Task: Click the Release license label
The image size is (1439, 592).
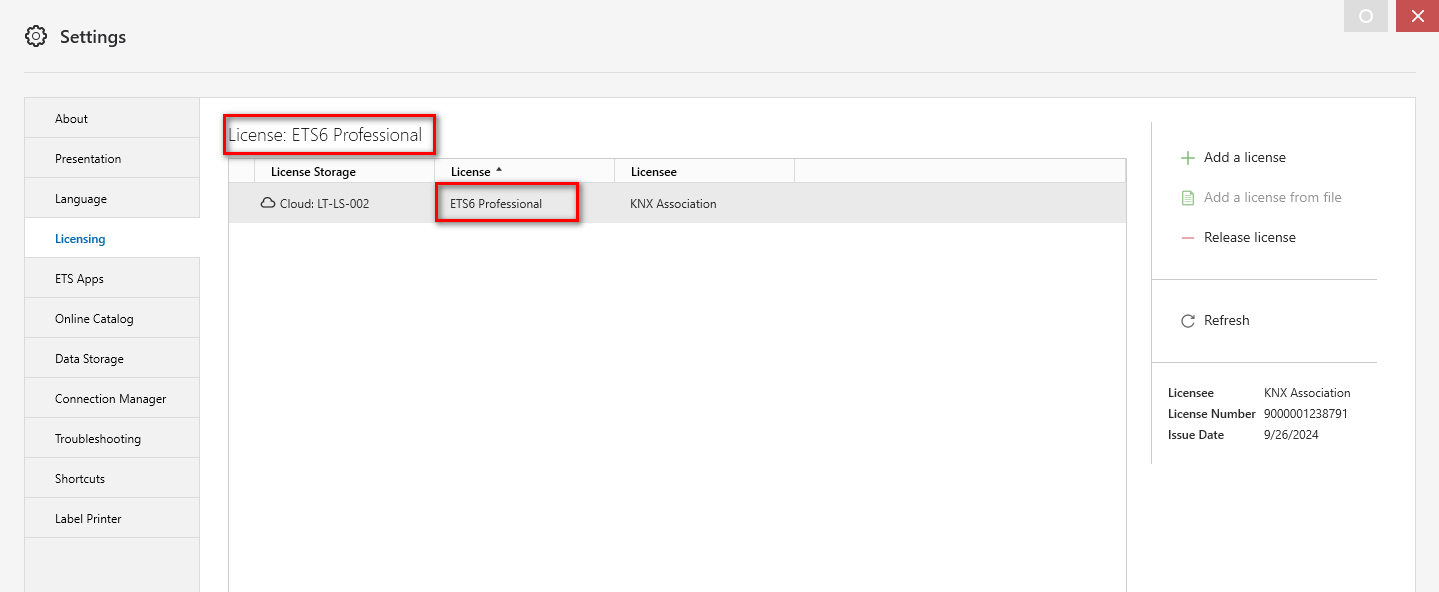Action: click(x=1250, y=238)
